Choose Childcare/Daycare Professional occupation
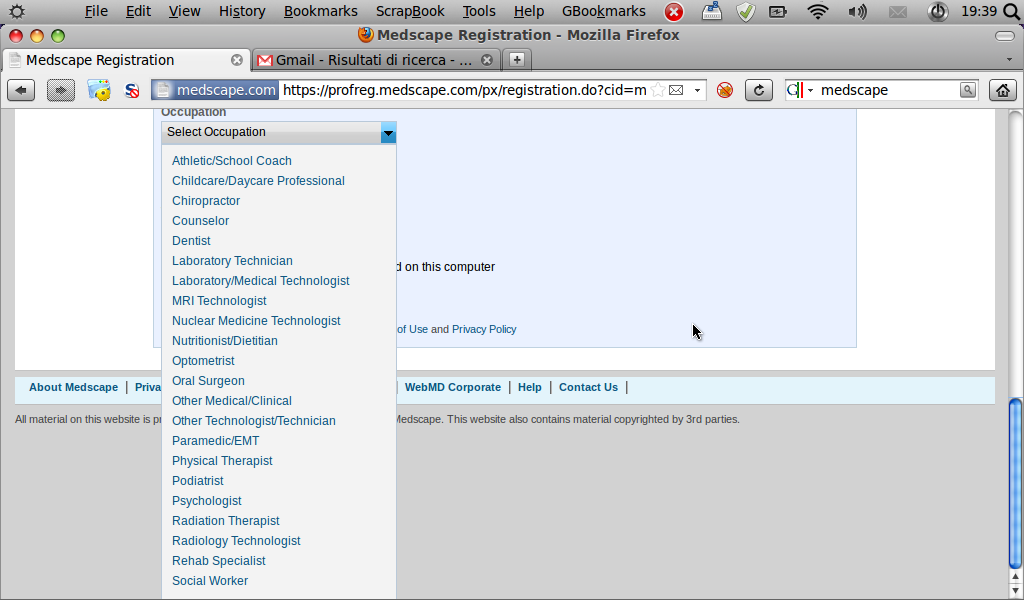 click(x=258, y=181)
